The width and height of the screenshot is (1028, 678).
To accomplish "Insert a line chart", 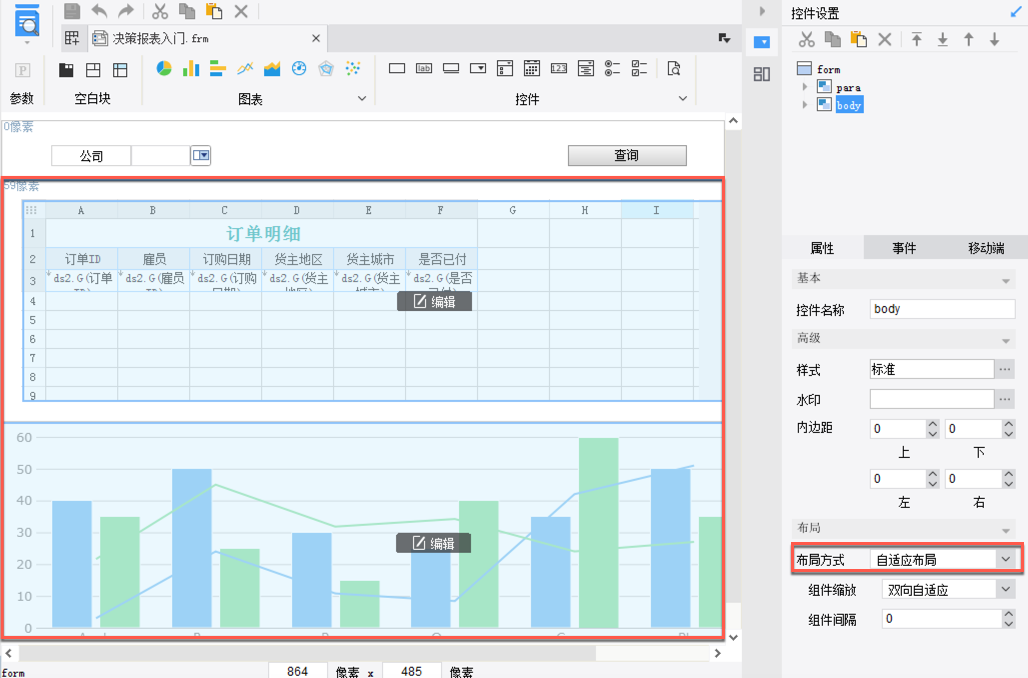I will point(245,68).
